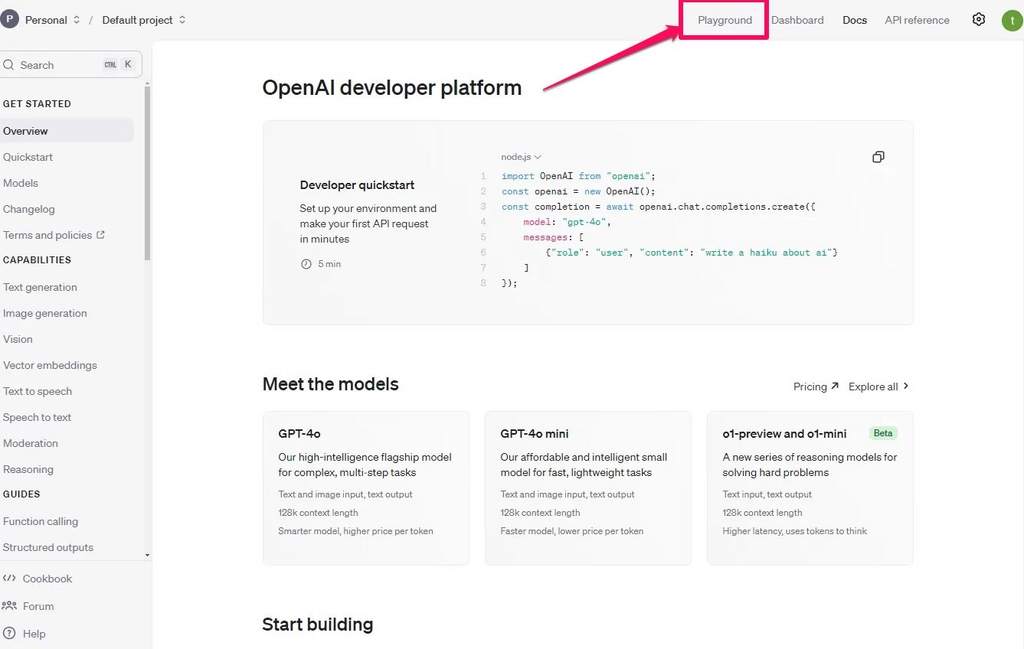Expand the Personal organization switcher
The width and height of the screenshot is (1024, 649).
pyautogui.click(x=76, y=20)
